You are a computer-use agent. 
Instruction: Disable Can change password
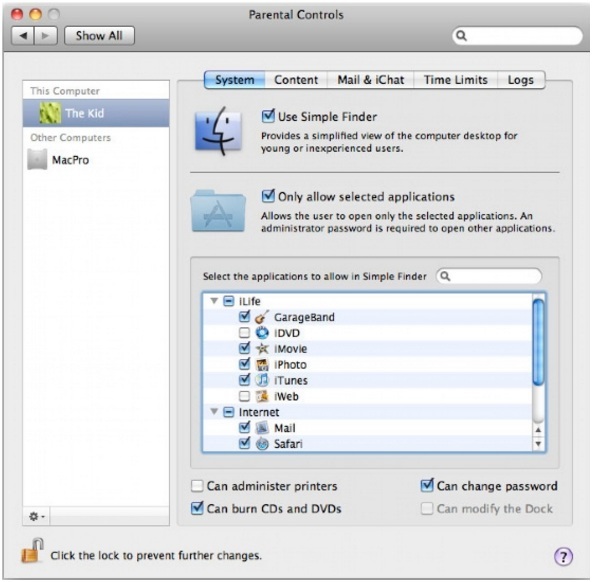click(x=427, y=485)
